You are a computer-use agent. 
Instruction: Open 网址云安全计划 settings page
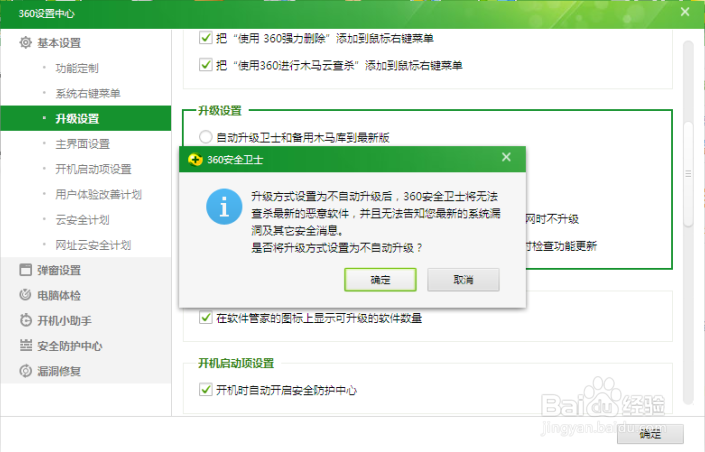pyautogui.click(x=93, y=245)
